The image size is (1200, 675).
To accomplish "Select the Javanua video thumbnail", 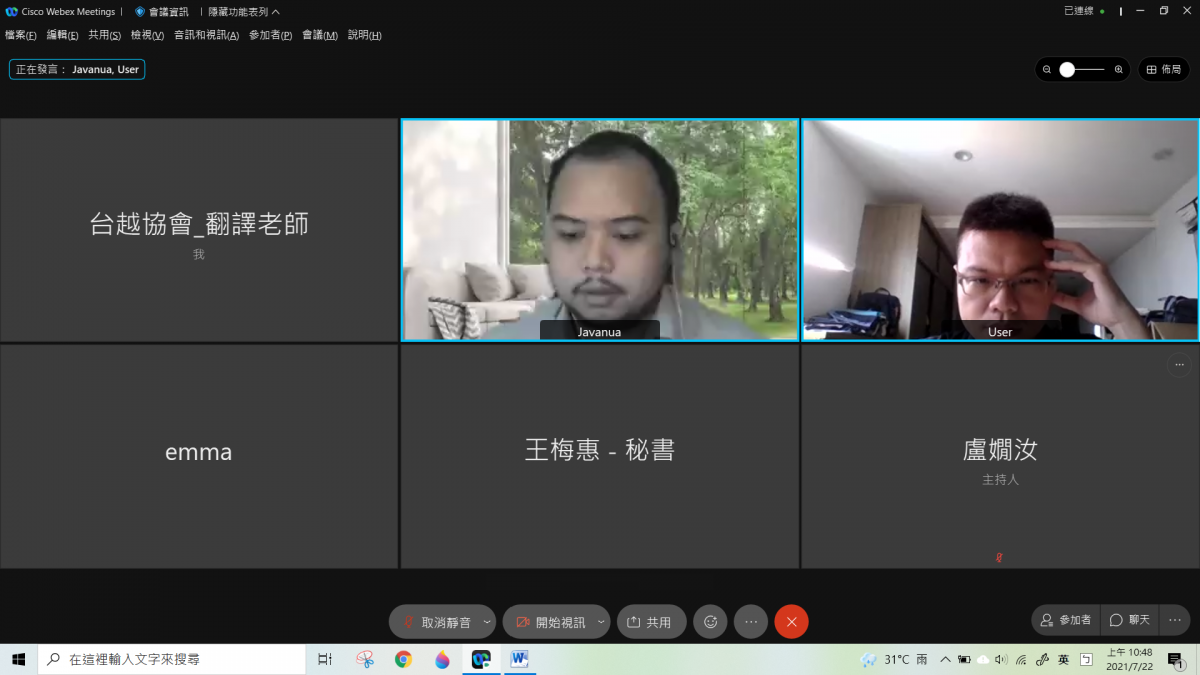I will (x=600, y=230).
